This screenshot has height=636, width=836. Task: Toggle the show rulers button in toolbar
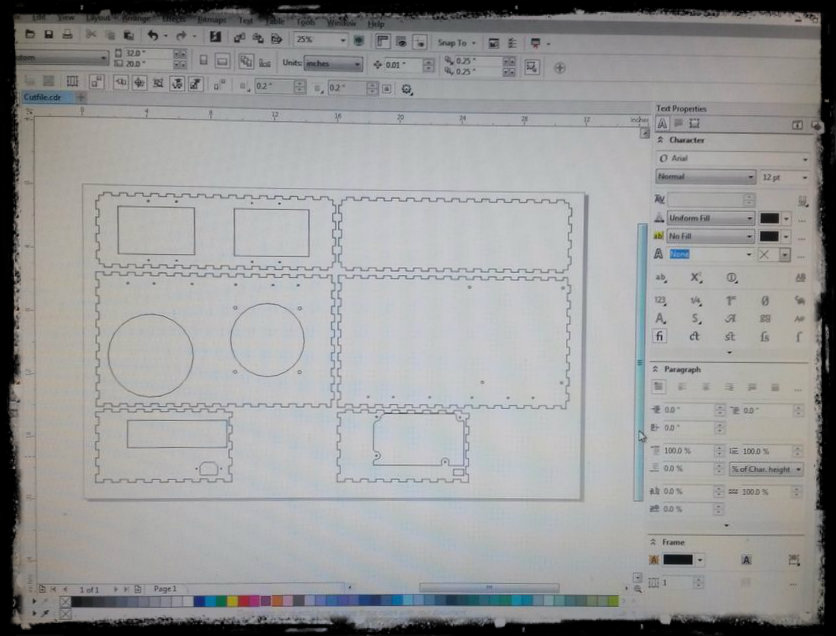382,42
